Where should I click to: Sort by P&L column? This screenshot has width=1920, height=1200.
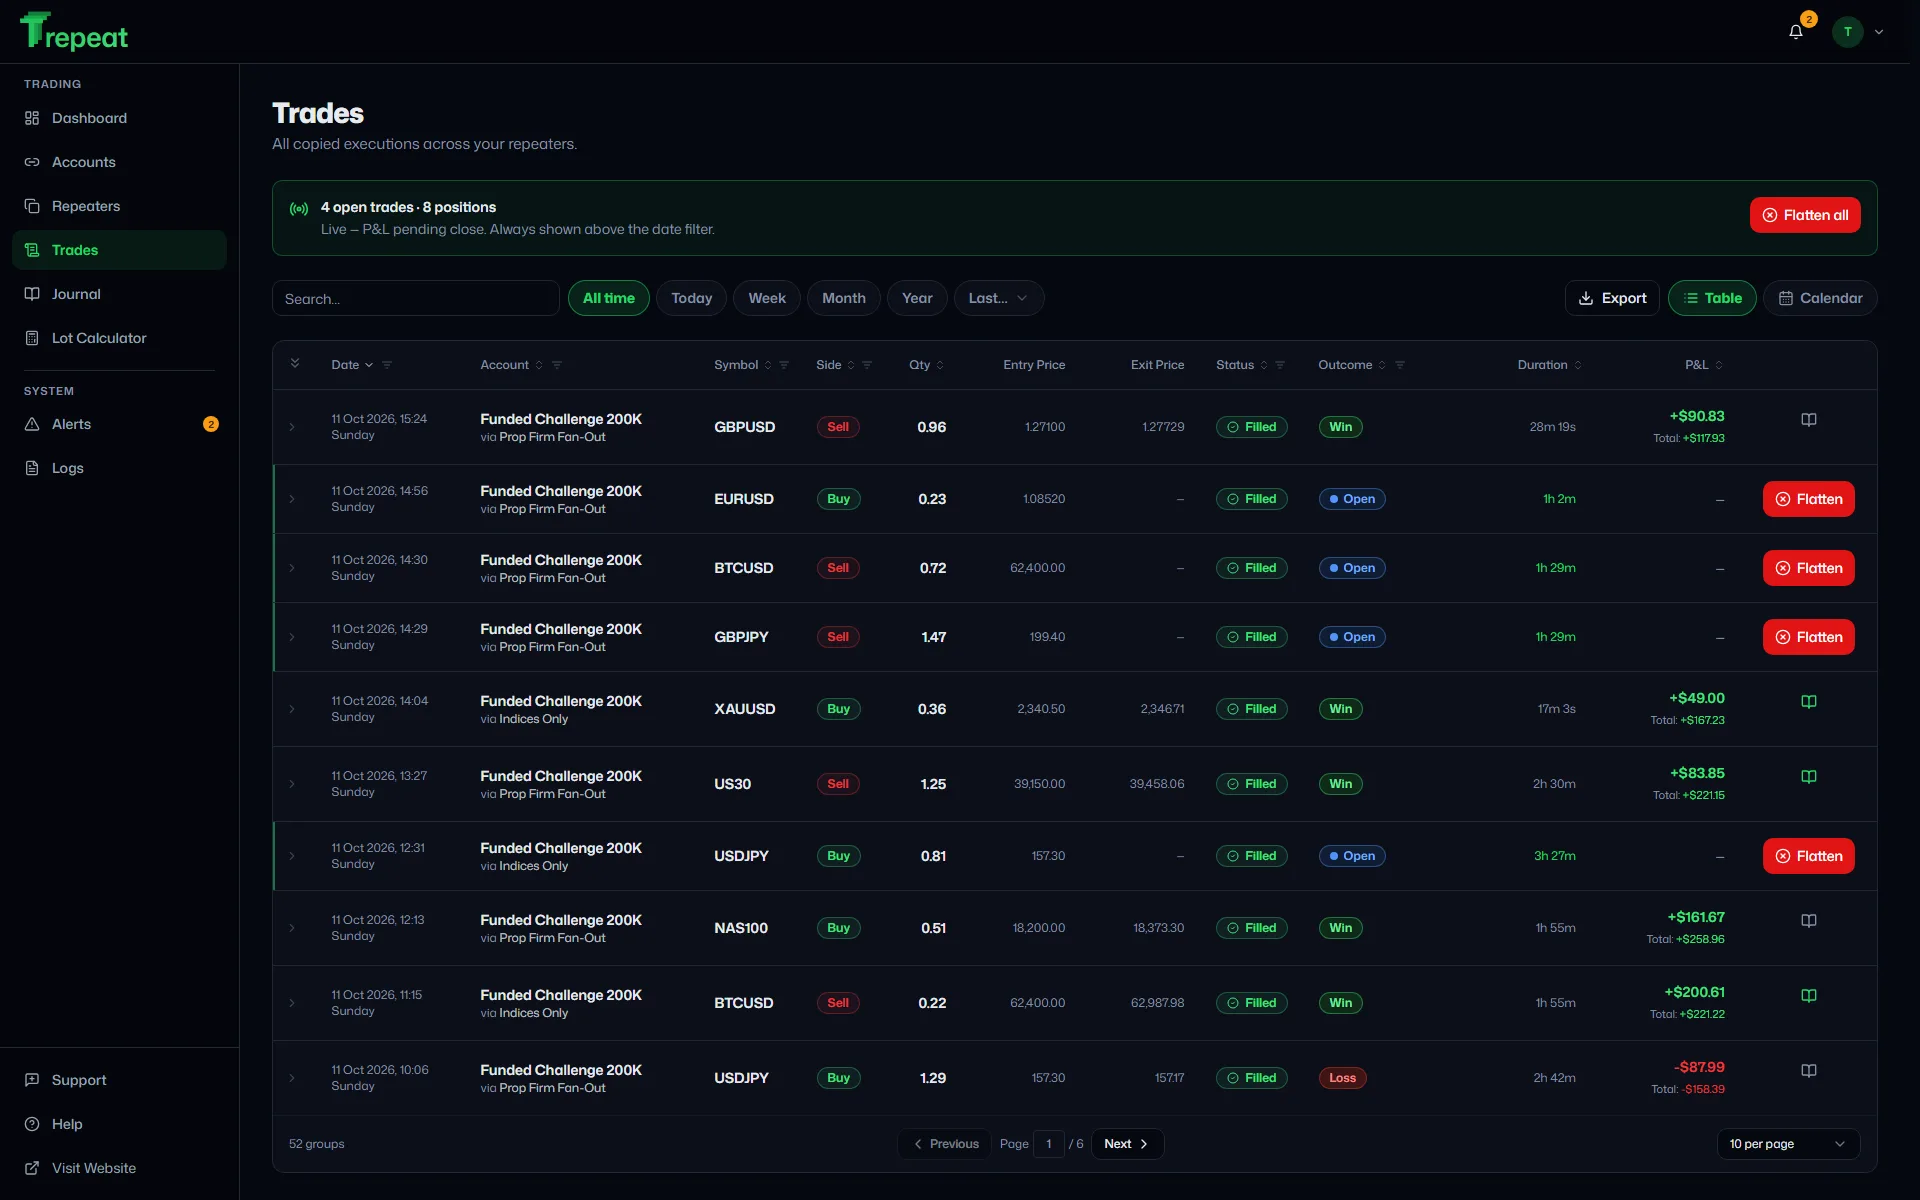tap(1703, 365)
